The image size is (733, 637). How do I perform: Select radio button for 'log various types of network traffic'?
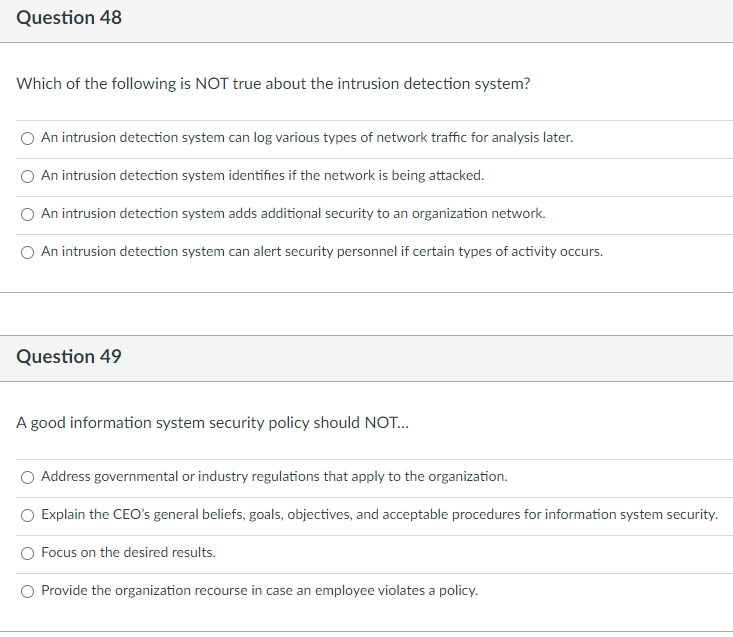coord(28,138)
